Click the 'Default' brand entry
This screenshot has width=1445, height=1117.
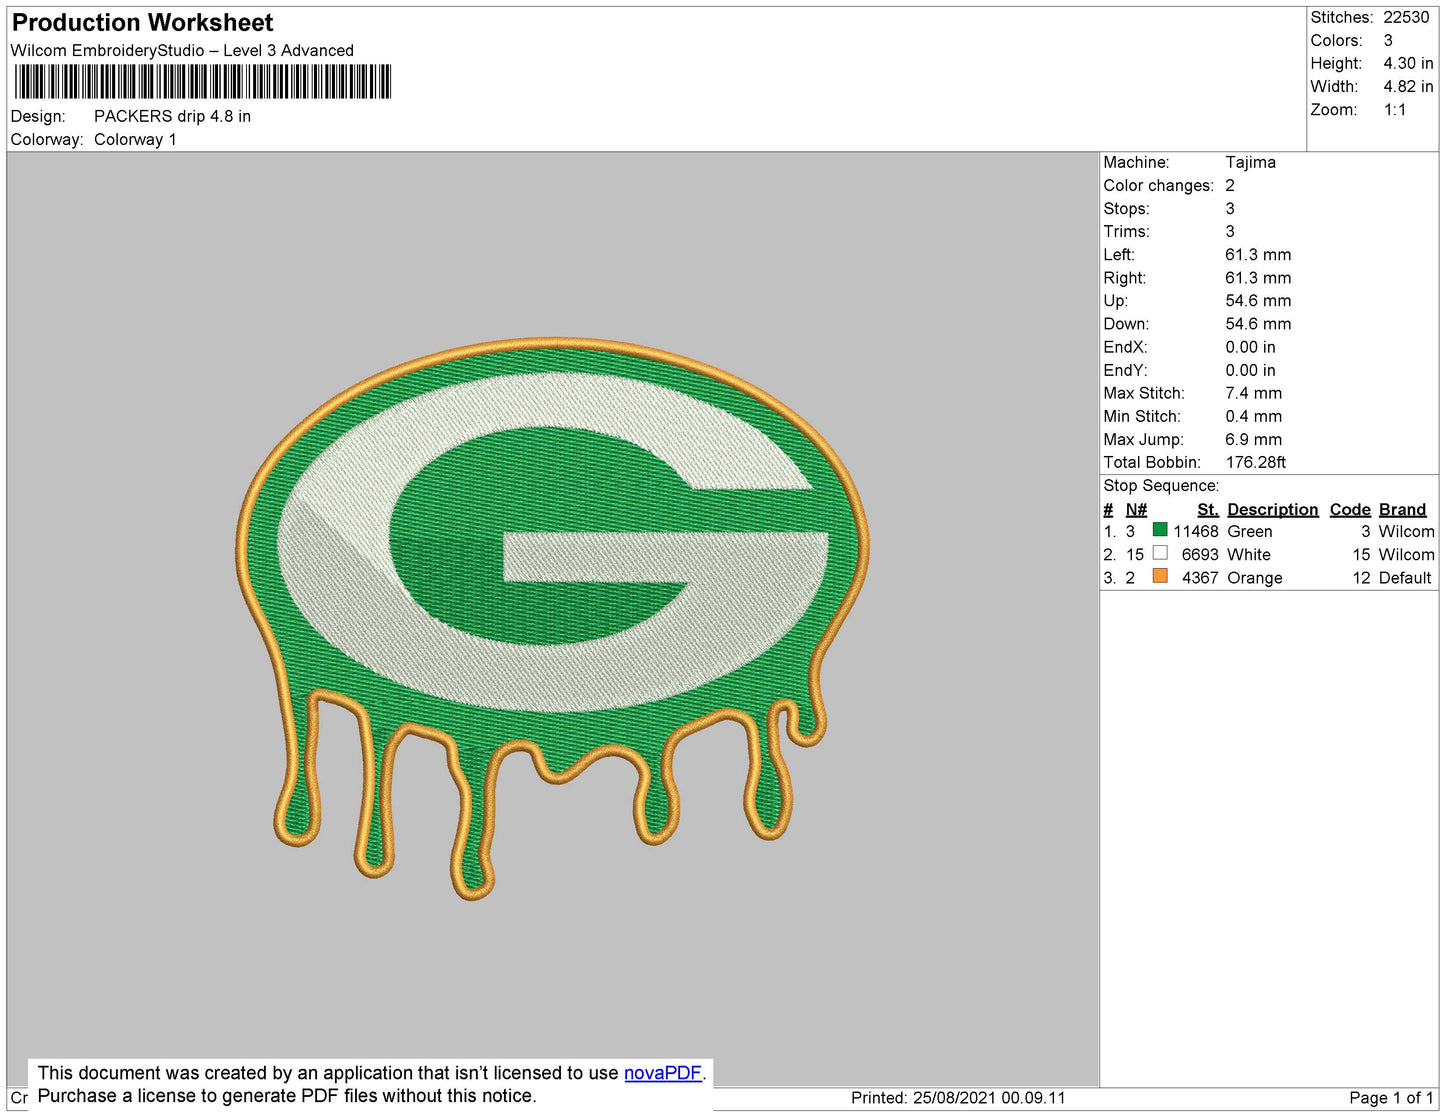click(x=1405, y=578)
